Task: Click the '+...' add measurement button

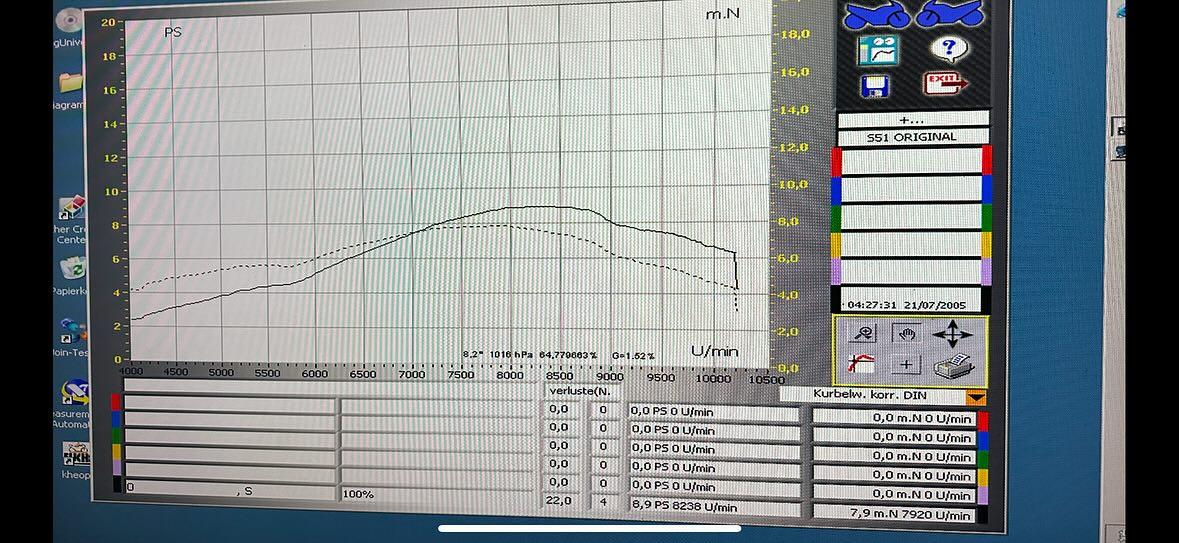Action: click(912, 119)
